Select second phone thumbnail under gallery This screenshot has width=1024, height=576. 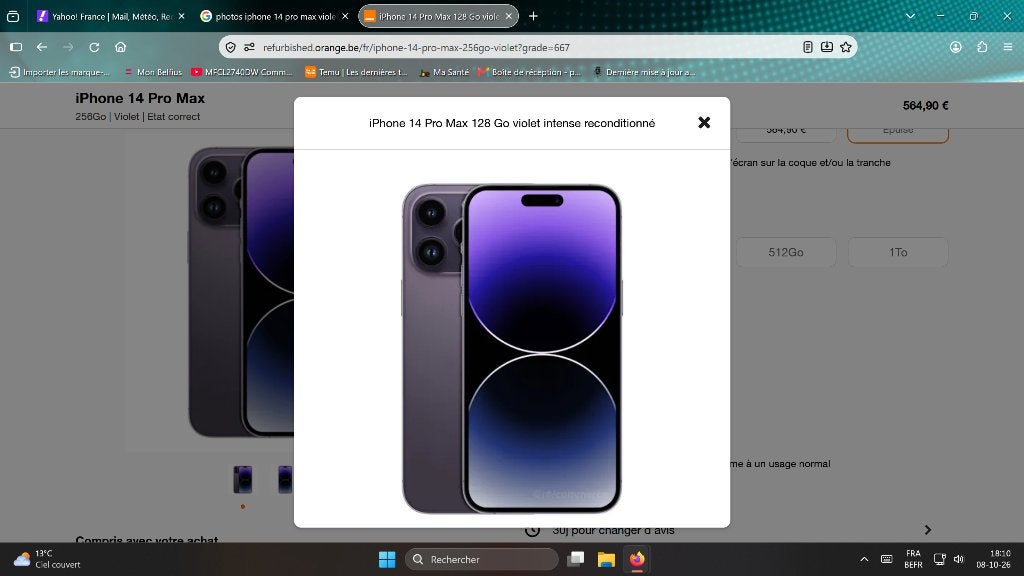[x=285, y=479]
